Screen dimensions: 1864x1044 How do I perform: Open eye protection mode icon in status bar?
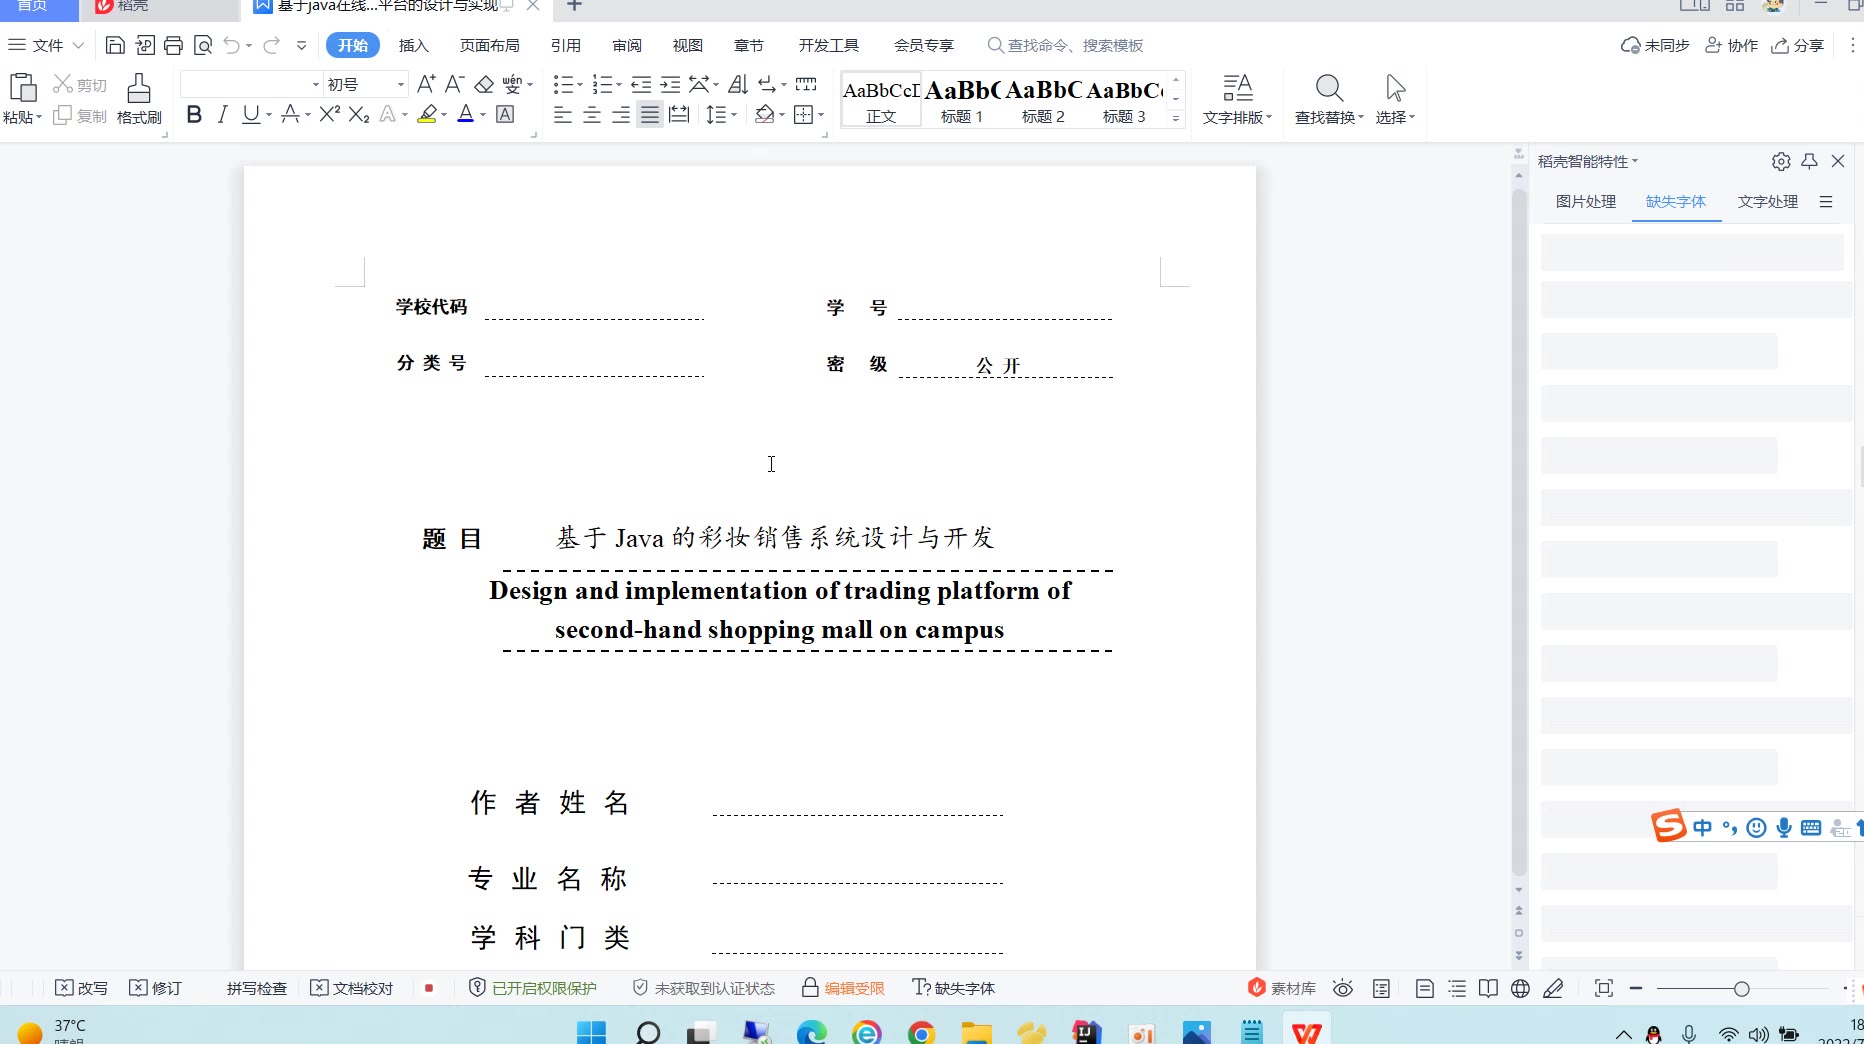(1343, 988)
